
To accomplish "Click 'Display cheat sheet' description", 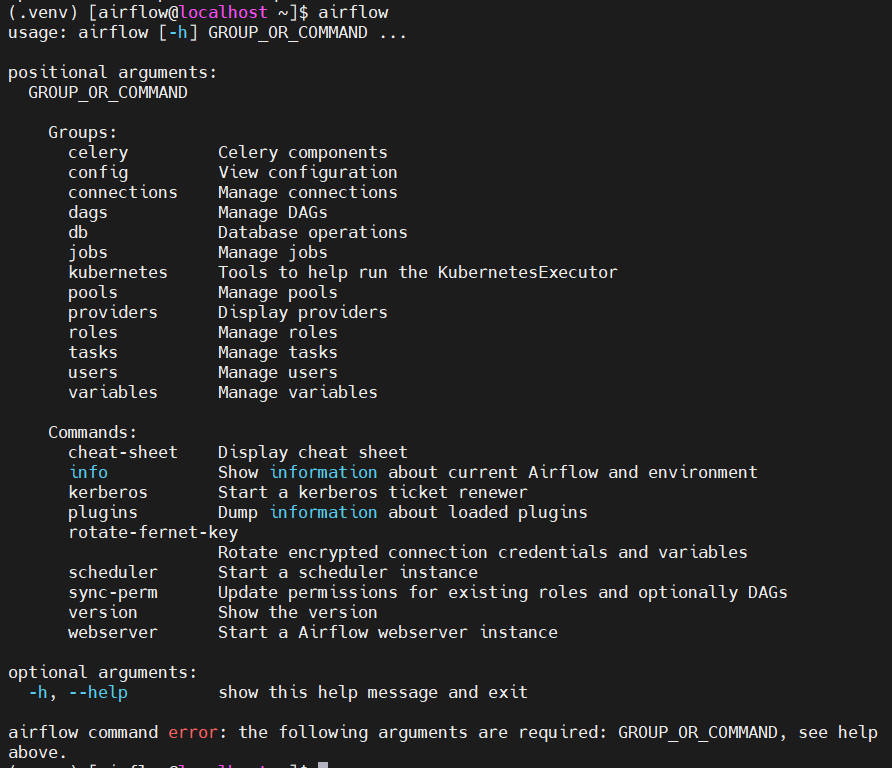I will point(313,453).
